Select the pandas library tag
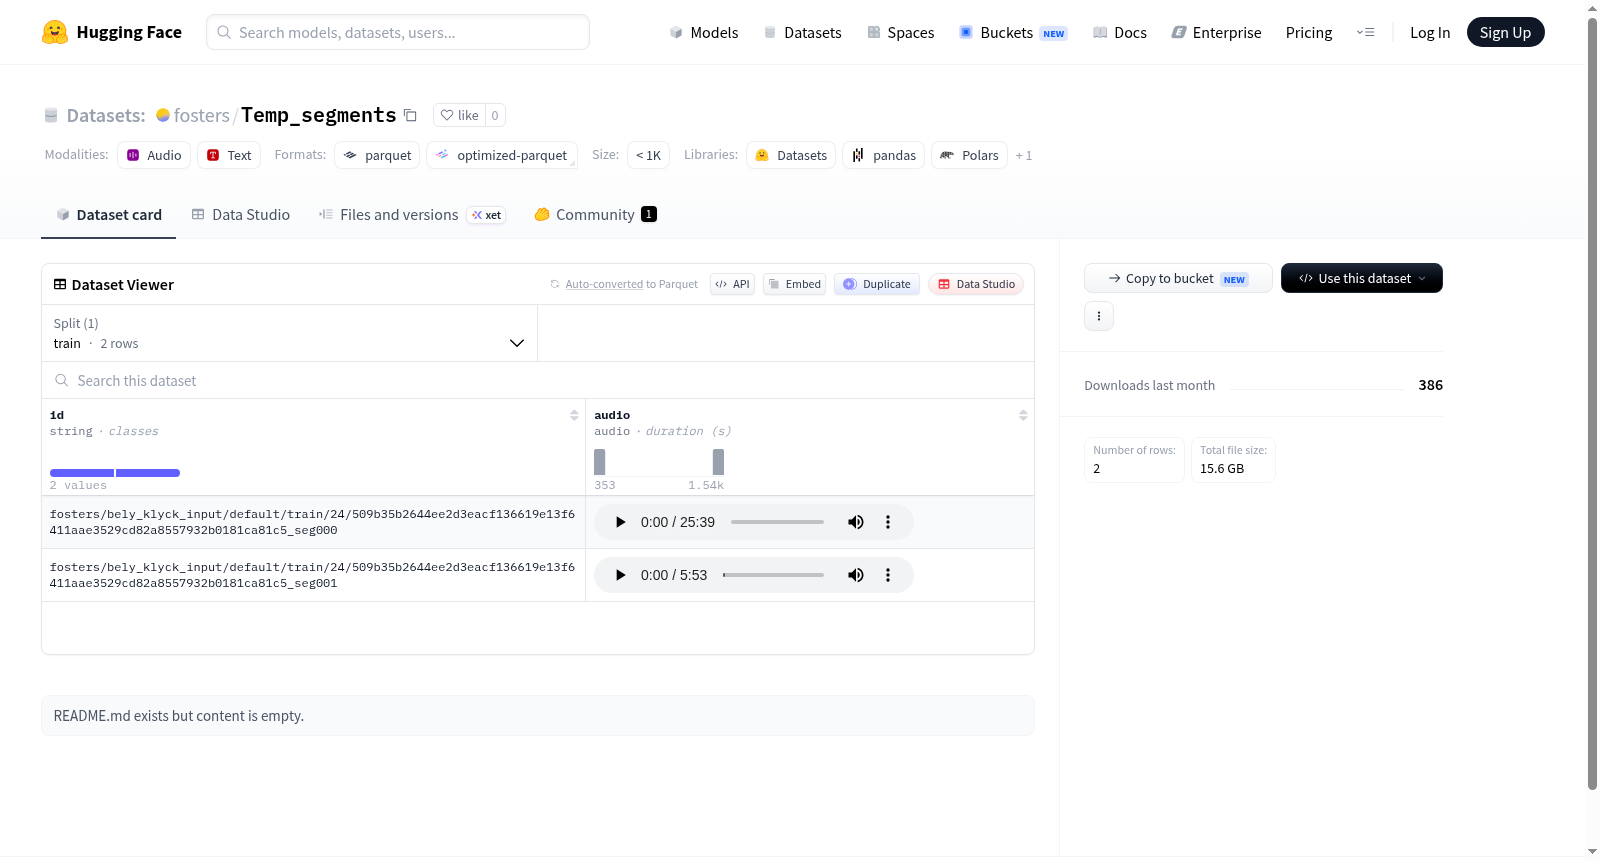The image size is (1600, 861). [x=884, y=155]
